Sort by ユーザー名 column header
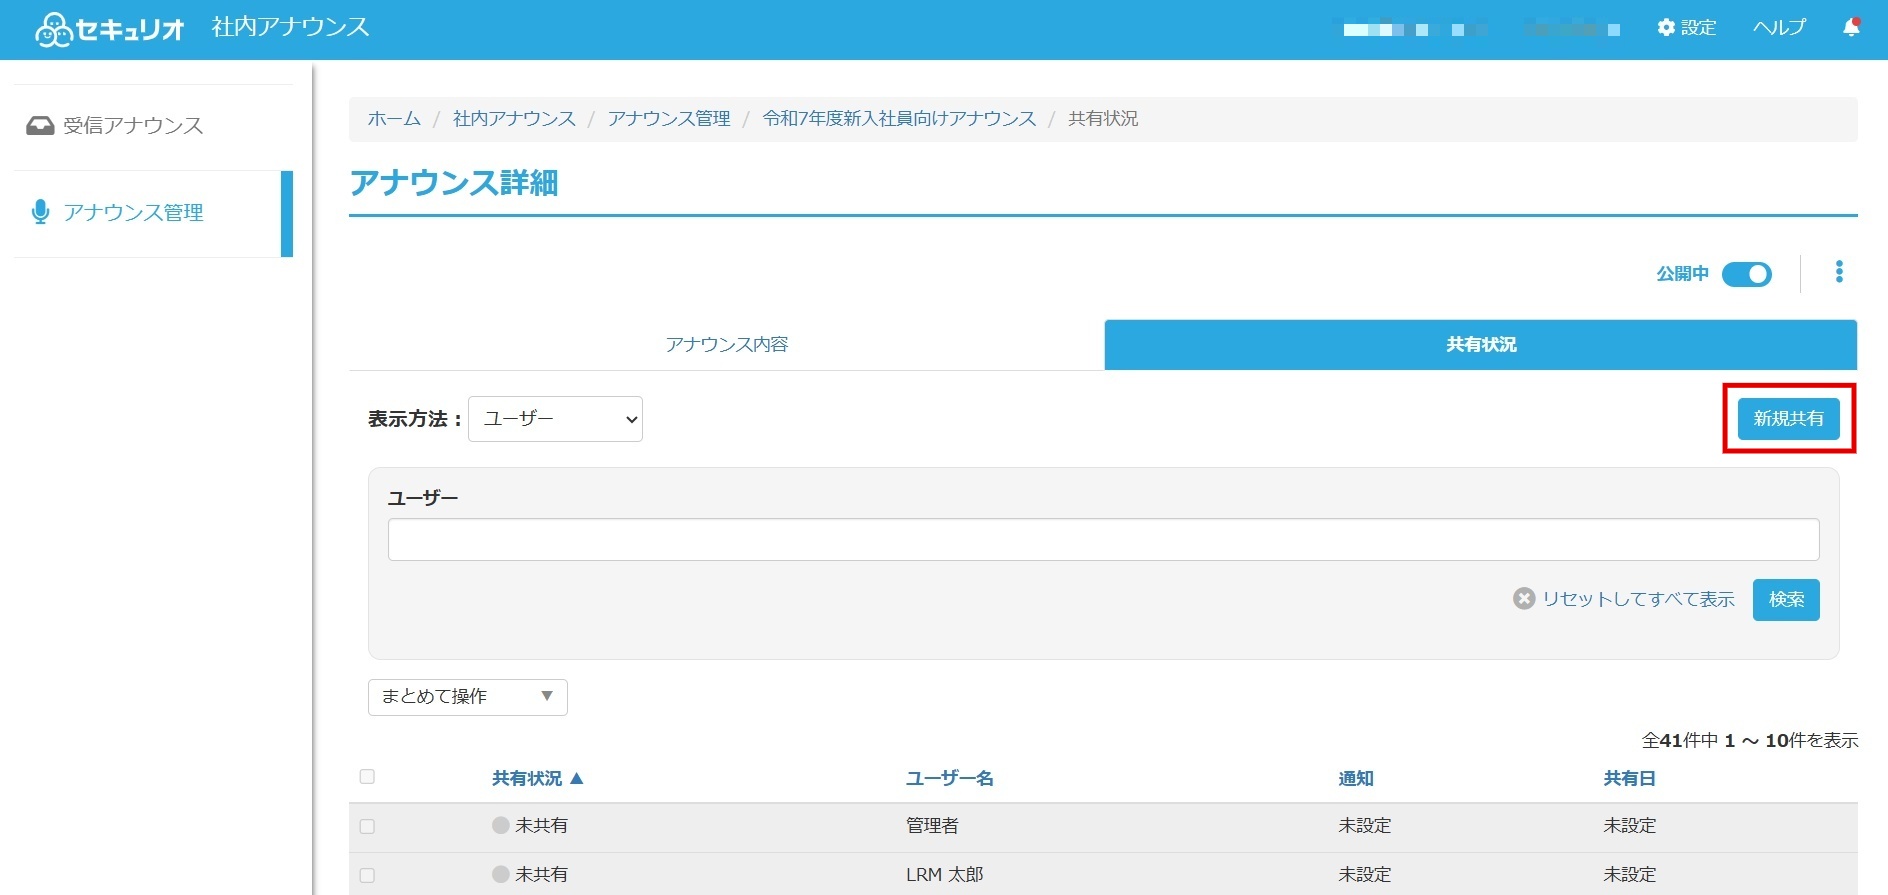The width and height of the screenshot is (1888, 895). [x=949, y=778]
